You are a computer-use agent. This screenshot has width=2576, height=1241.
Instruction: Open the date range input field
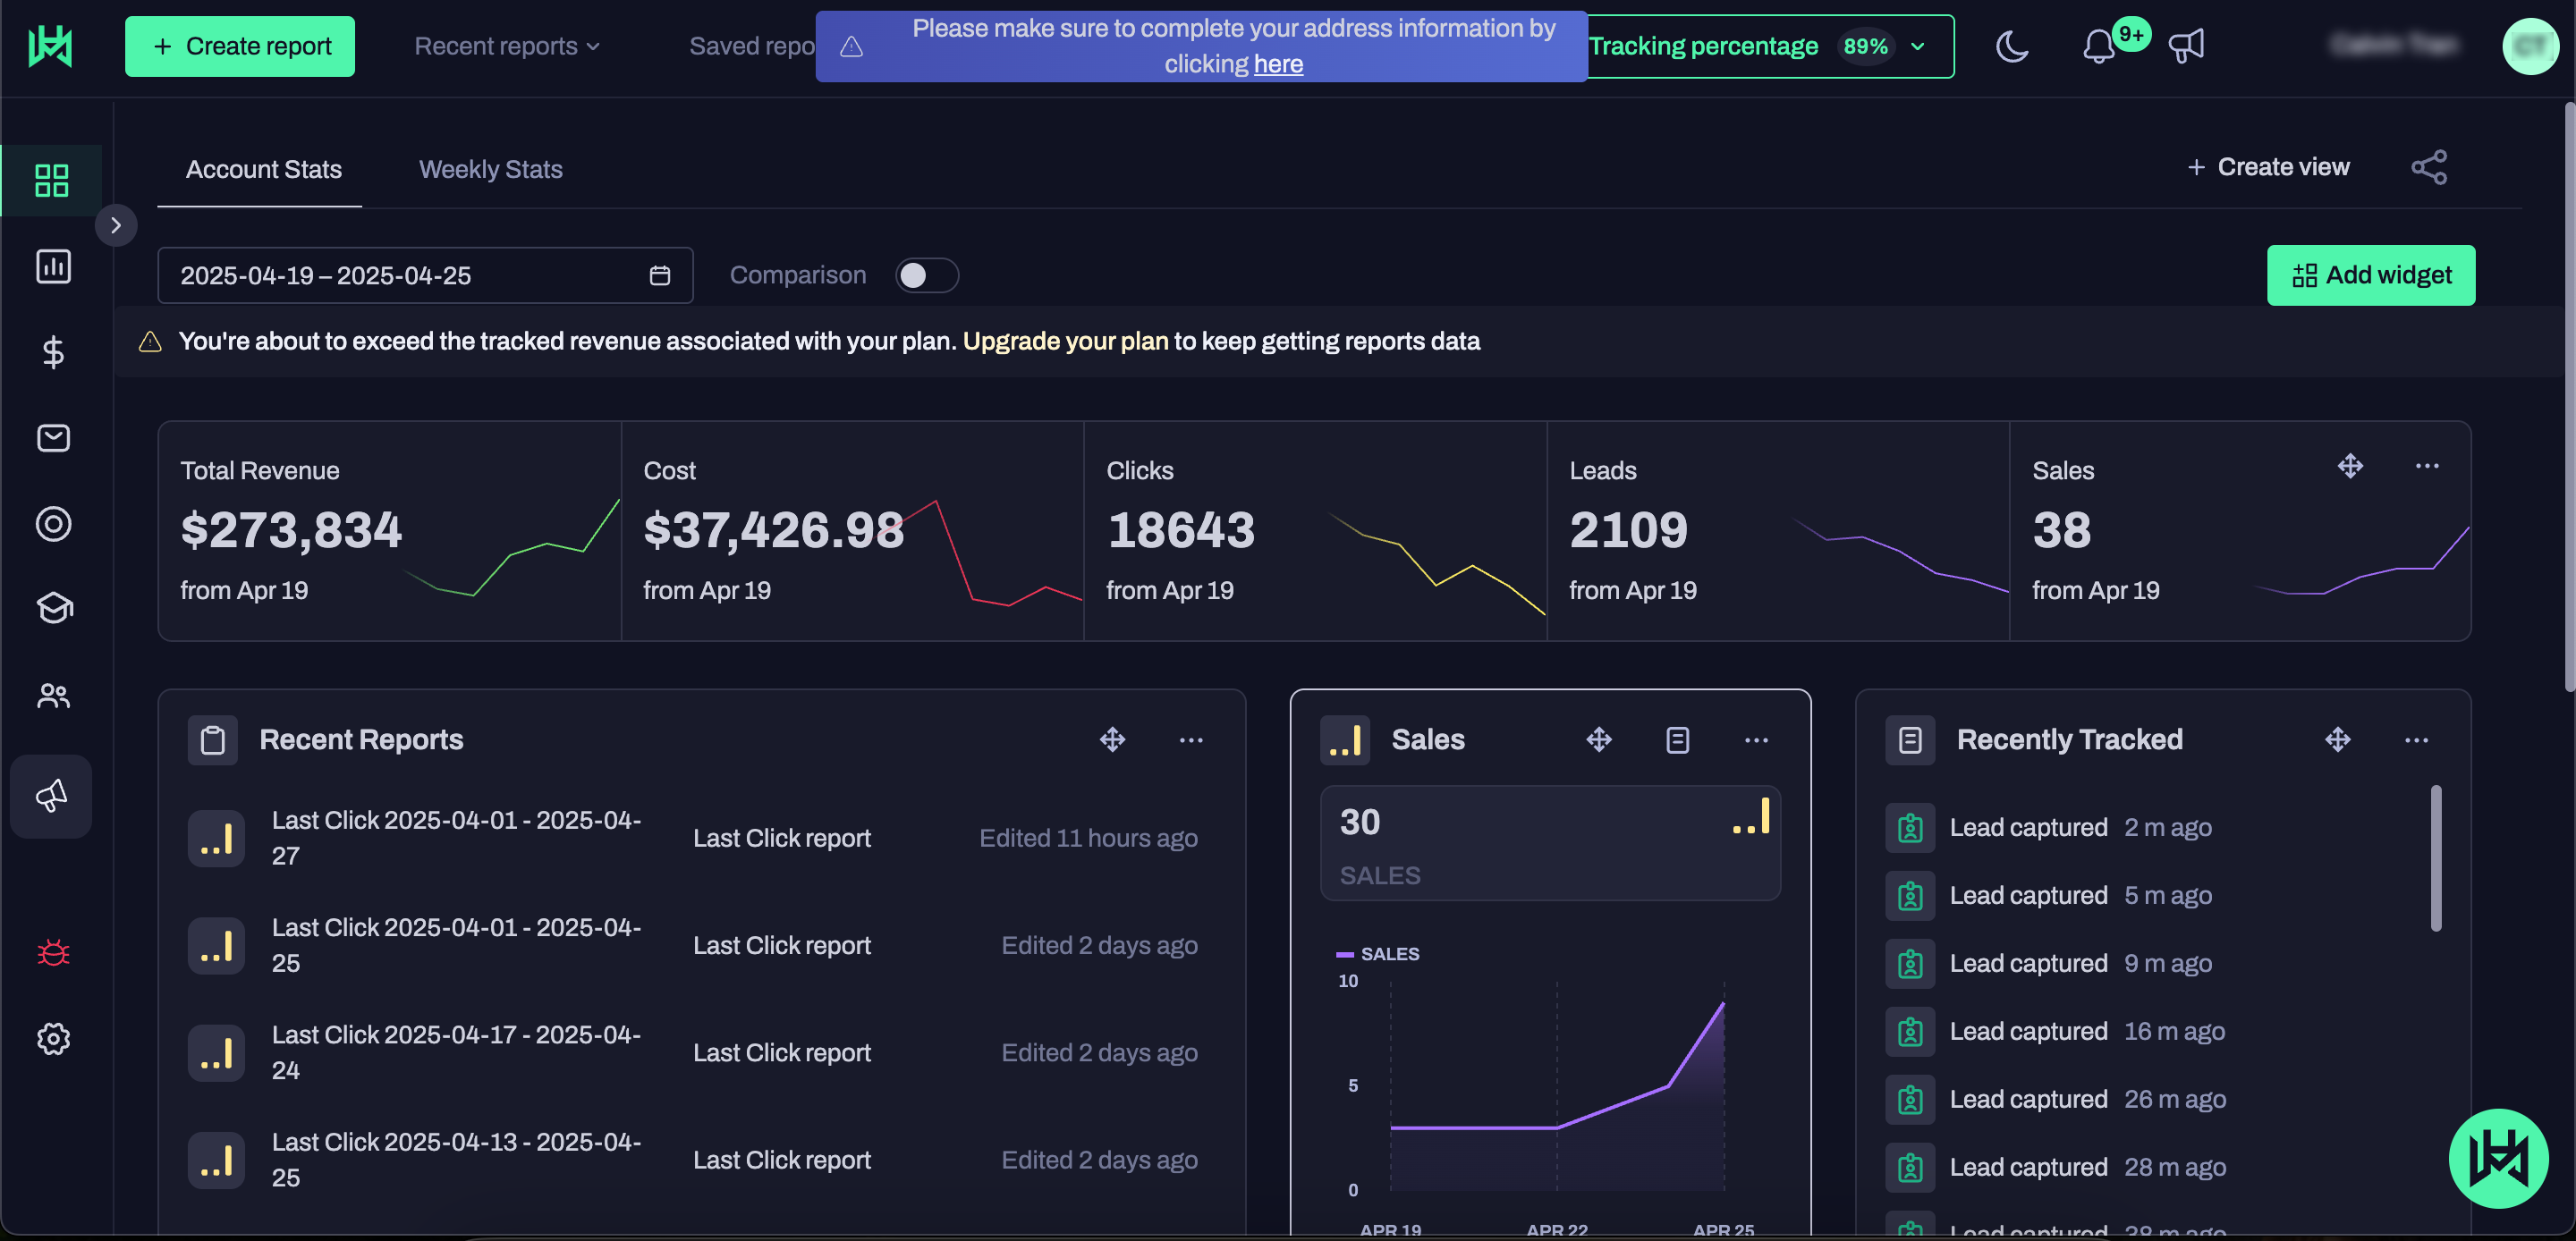click(425, 275)
